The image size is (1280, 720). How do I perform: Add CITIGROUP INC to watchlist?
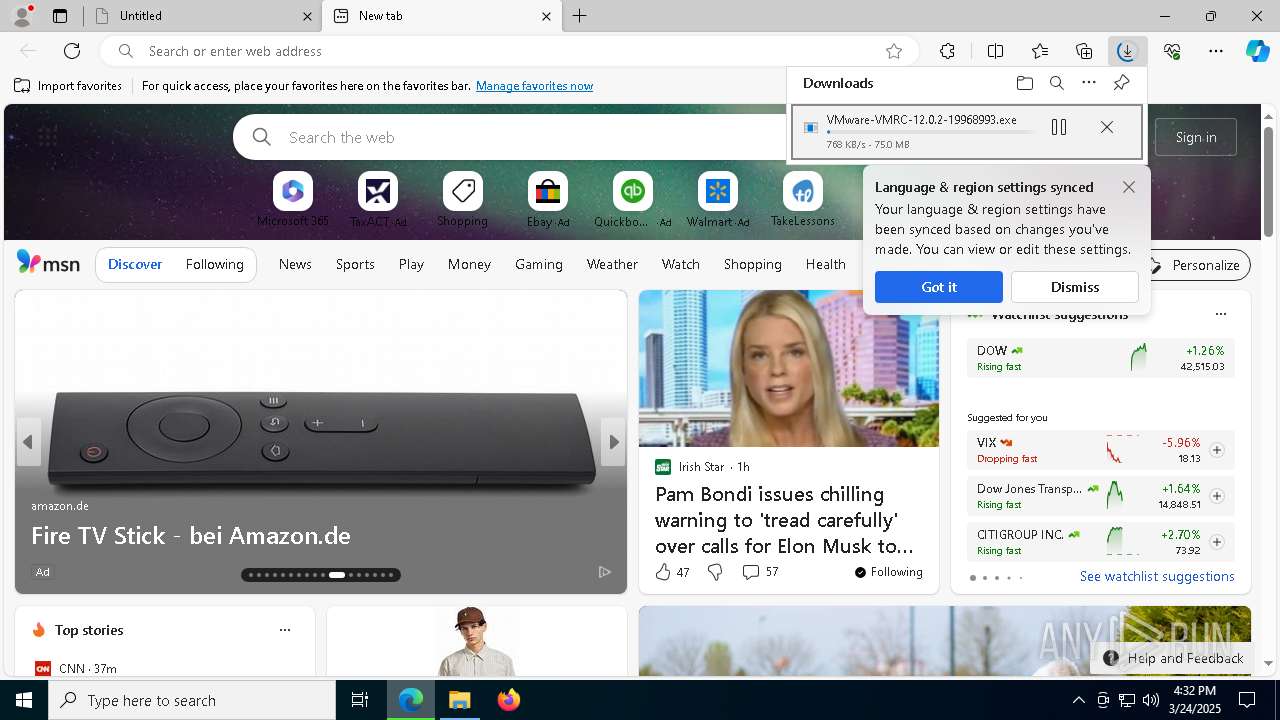point(1217,542)
